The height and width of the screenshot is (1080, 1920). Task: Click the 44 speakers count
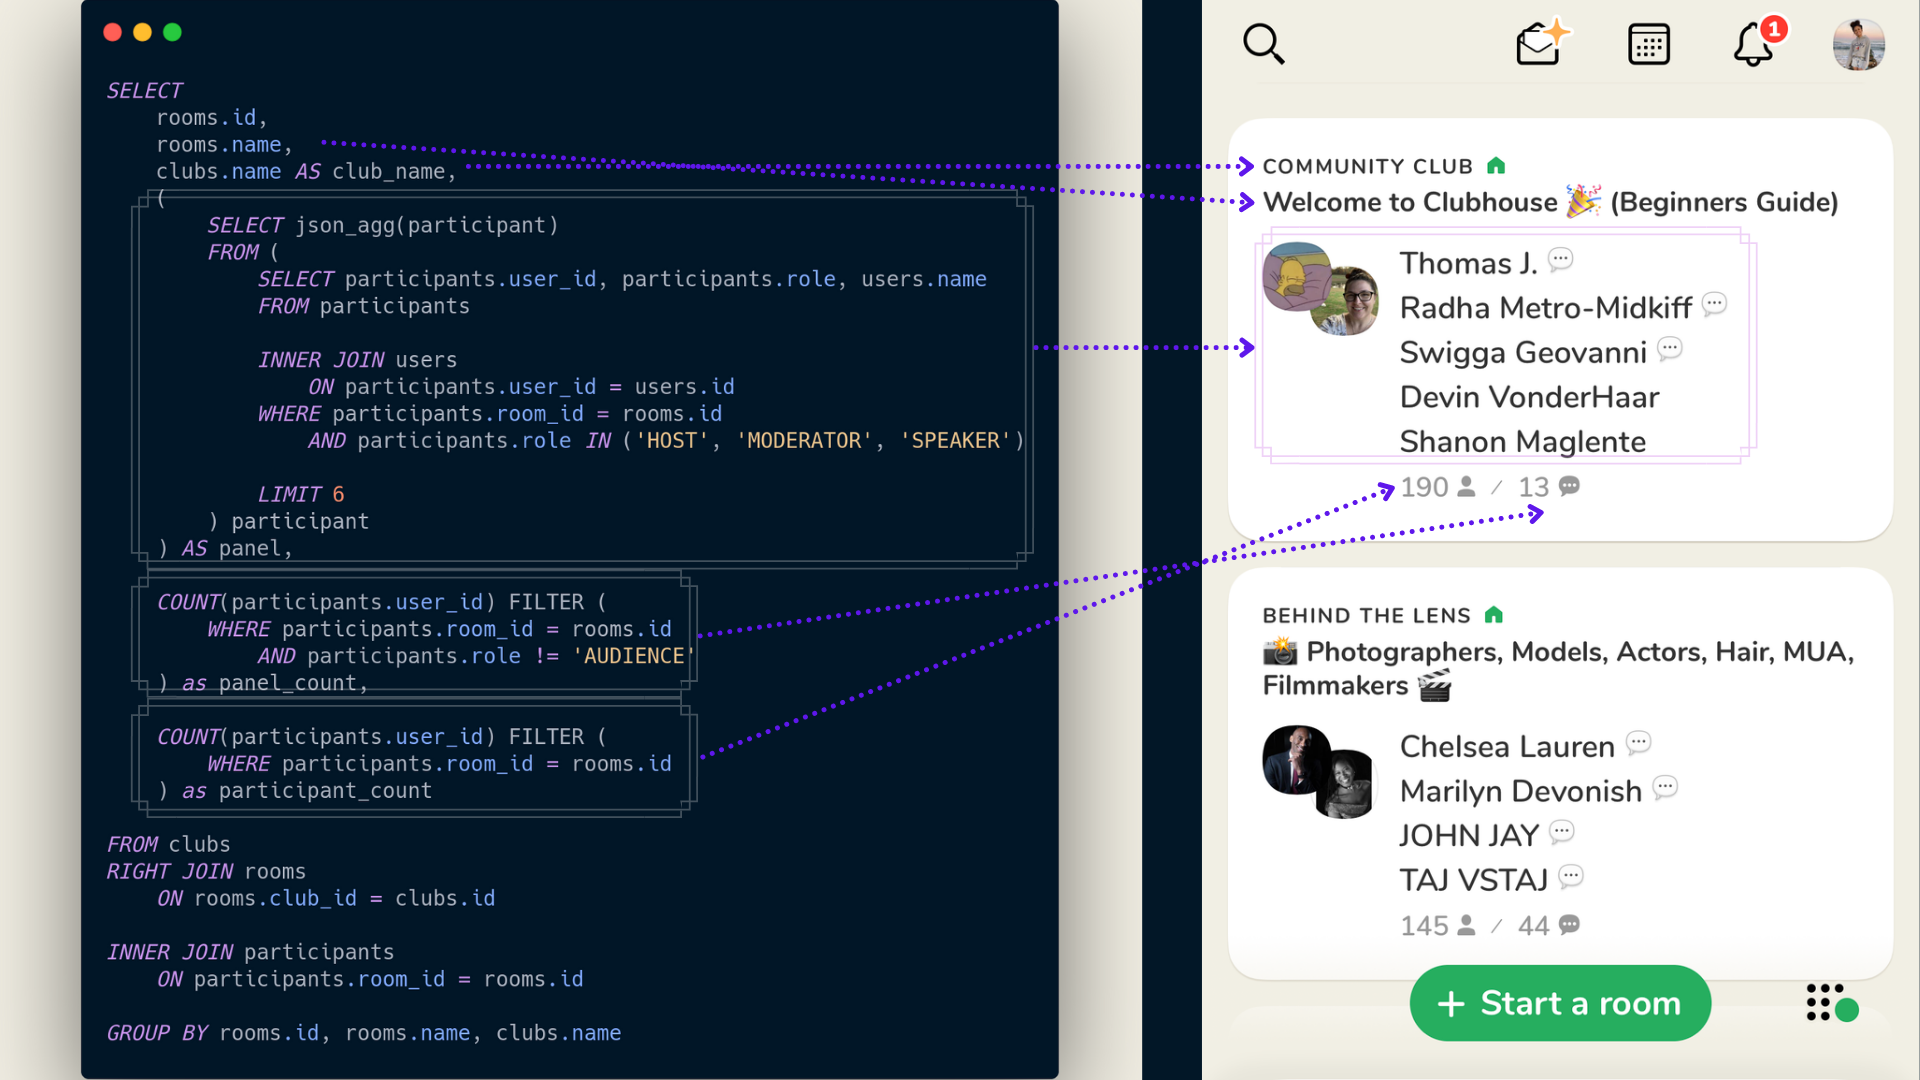click(1533, 926)
